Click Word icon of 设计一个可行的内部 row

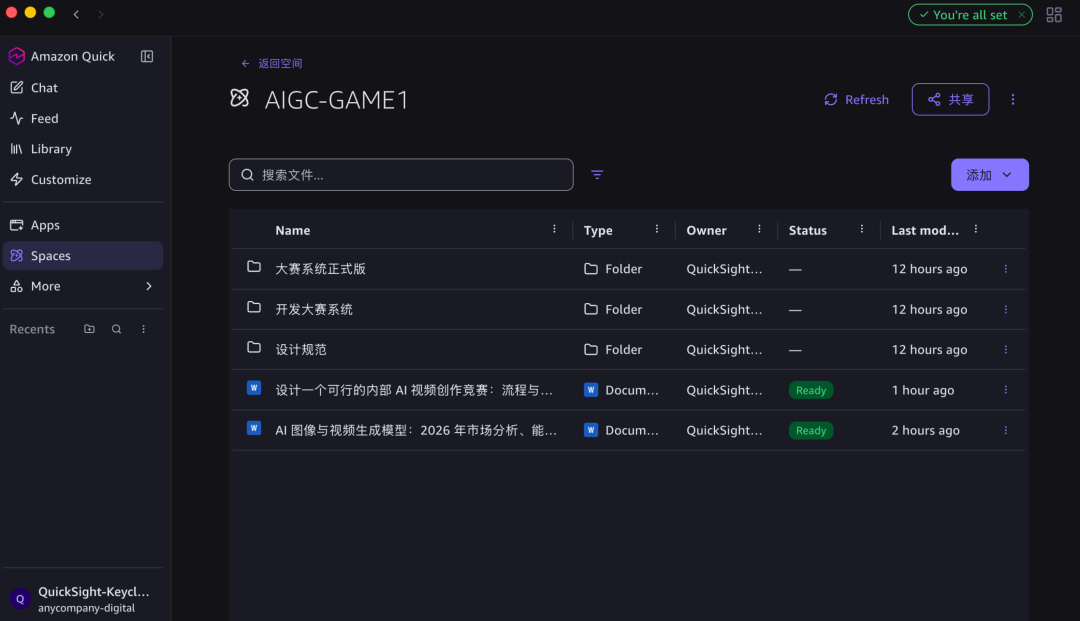point(253,388)
